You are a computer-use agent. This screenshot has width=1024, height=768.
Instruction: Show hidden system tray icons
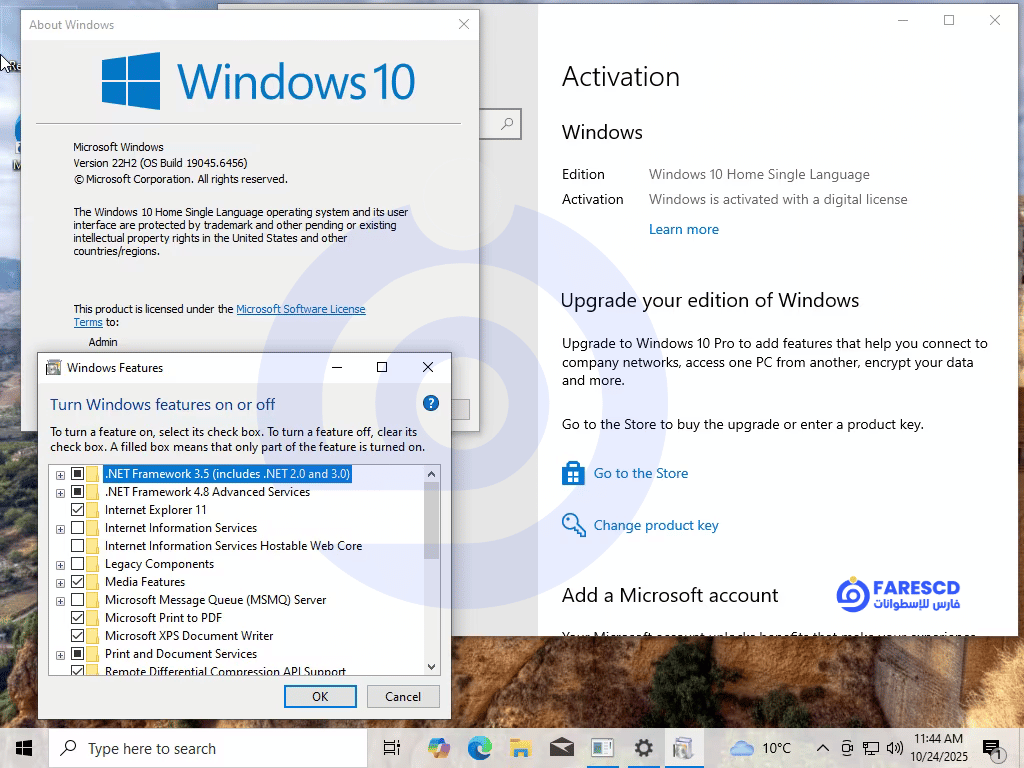coord(823,748)
